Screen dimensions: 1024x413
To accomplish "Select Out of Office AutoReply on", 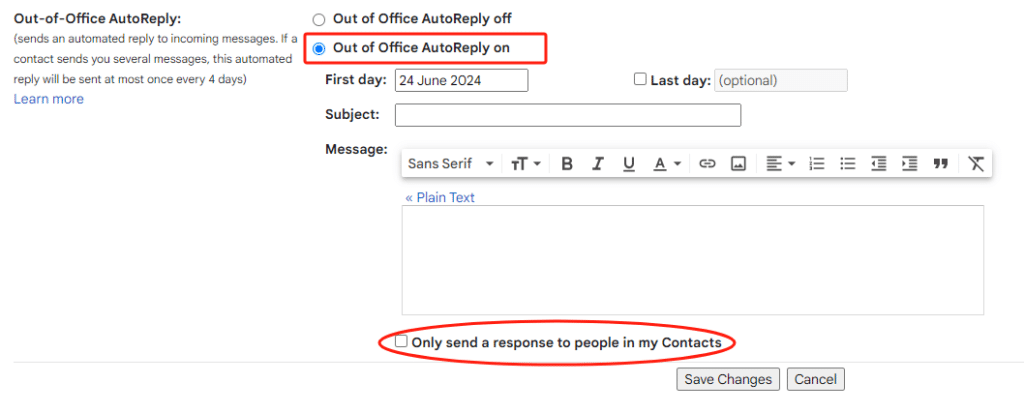I will click(x=319, y=48).
